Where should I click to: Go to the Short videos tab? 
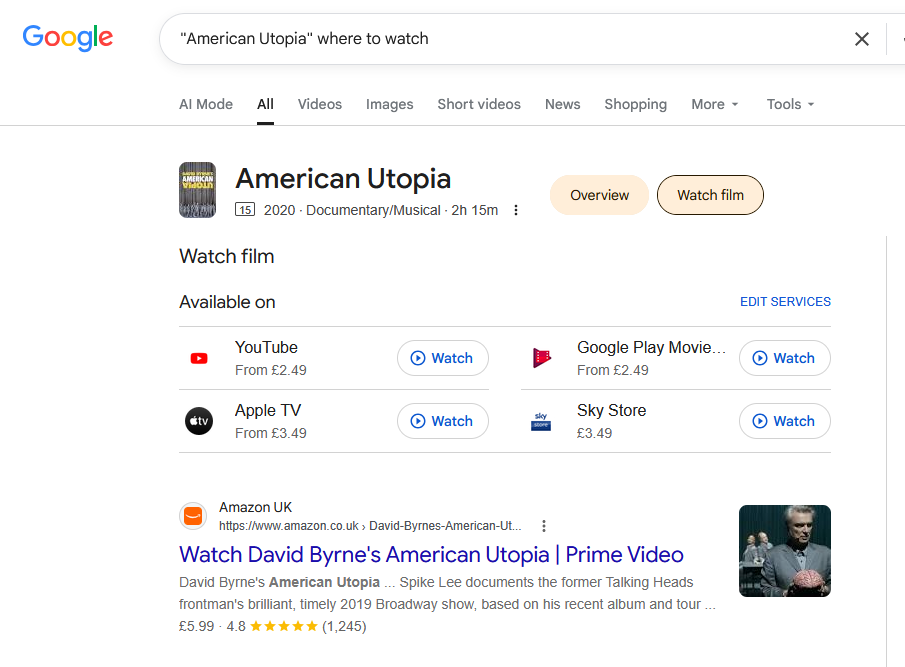(x=479, y=104)
